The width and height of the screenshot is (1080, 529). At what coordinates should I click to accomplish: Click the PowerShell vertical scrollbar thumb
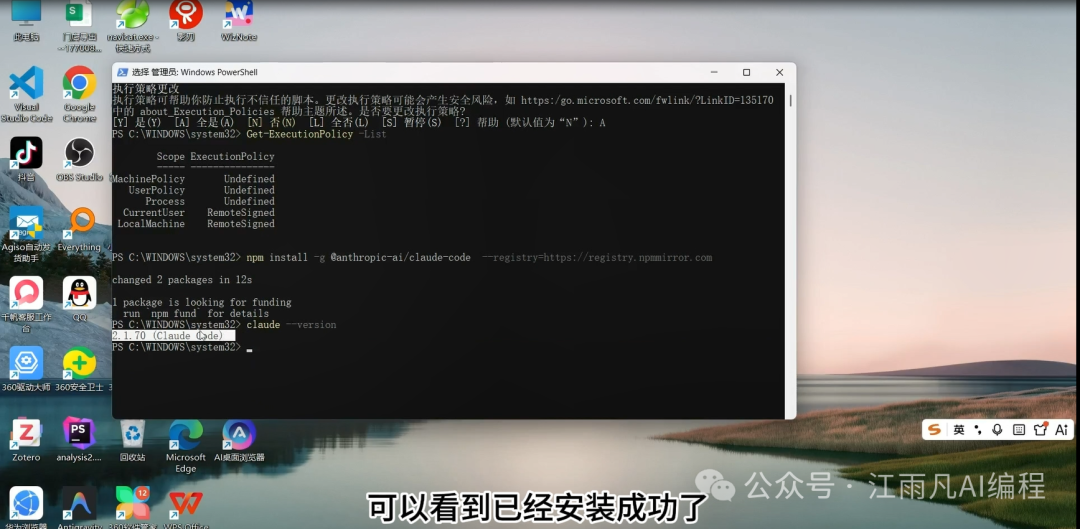click(x=790, y=101)
